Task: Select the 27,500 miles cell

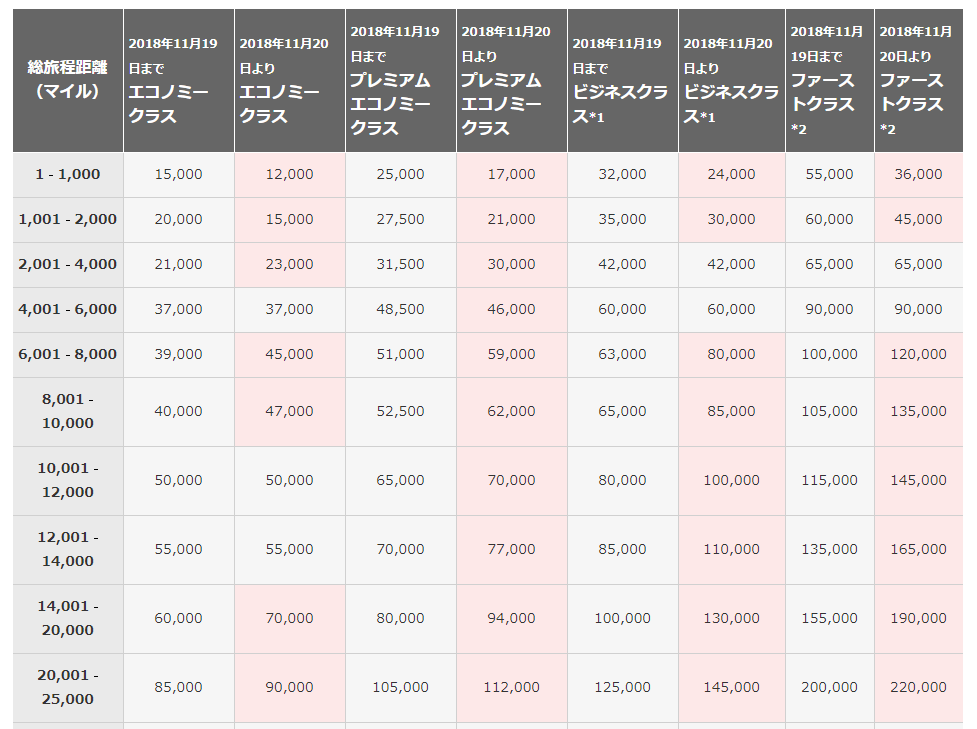Action: pos(401,219)
